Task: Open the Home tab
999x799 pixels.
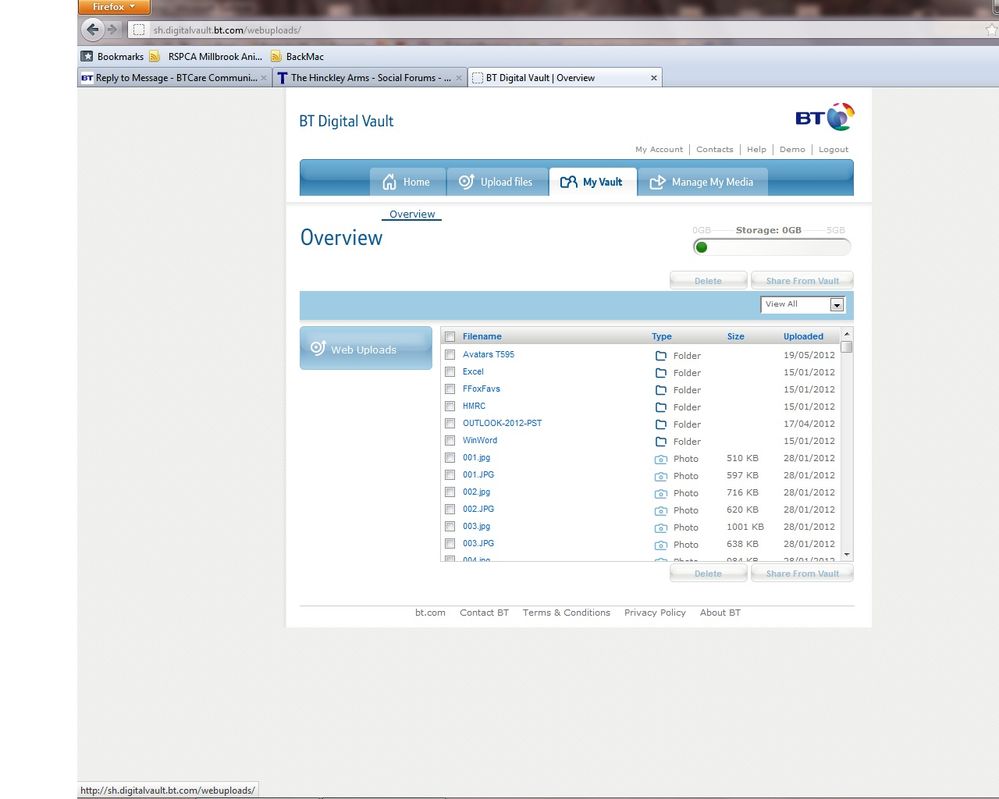Action: click(x=407, y=182)
